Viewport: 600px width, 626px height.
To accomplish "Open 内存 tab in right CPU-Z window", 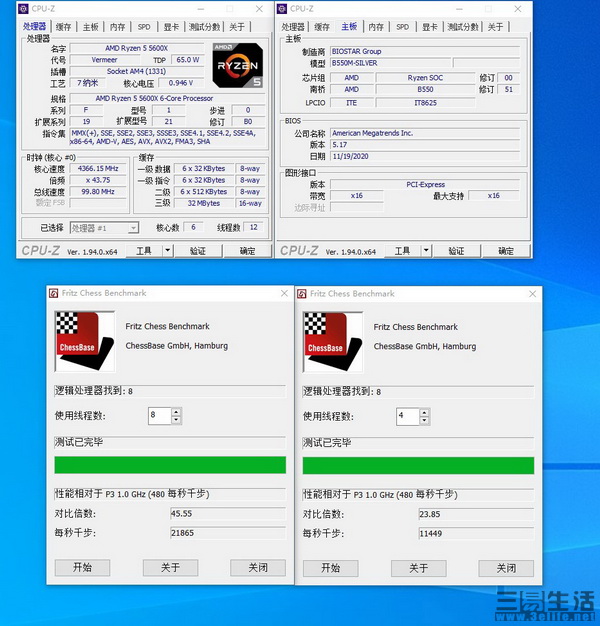I will [x=376, y=27].
